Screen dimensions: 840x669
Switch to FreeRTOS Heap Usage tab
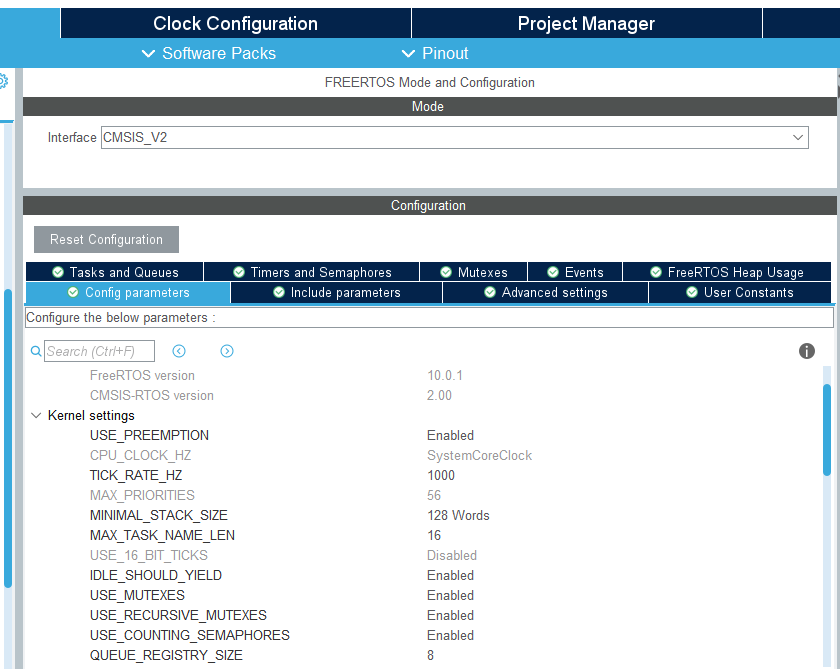[x=727, y=272]
